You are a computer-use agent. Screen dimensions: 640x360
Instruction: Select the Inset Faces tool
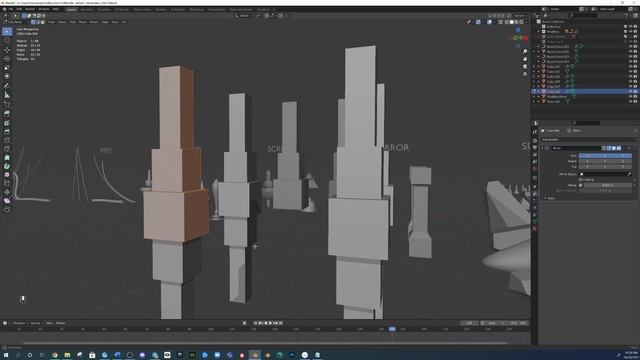(7, 123)
